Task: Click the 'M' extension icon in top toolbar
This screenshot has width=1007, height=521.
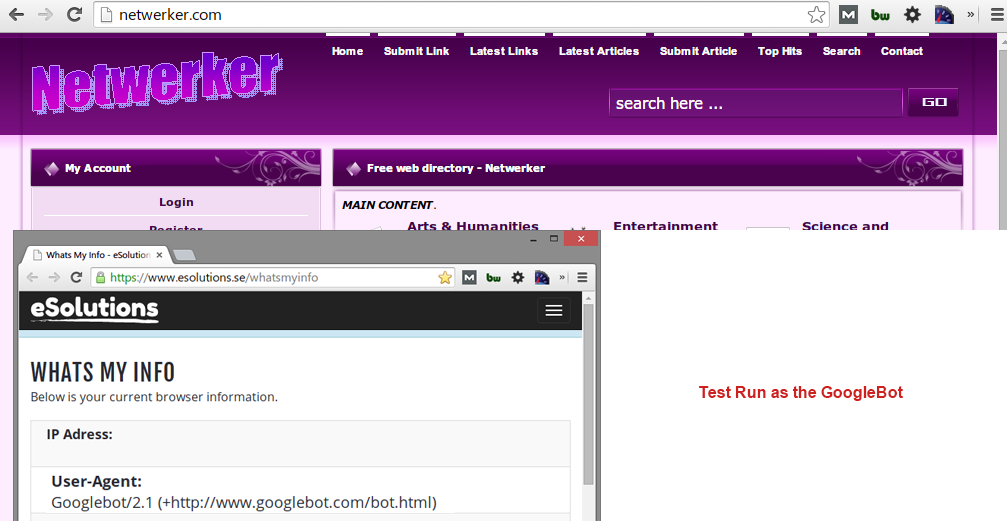Action: [848, 15]
